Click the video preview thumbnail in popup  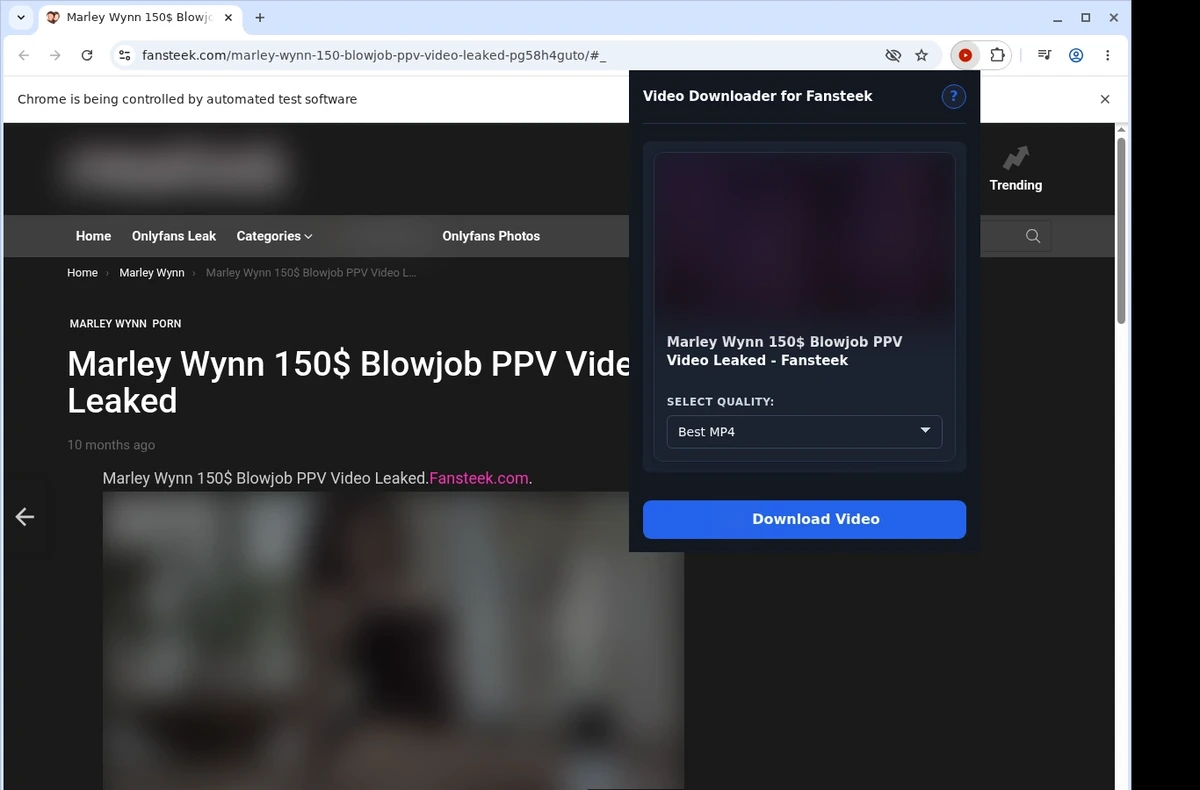pyautogui.click(x=804, y=236)
